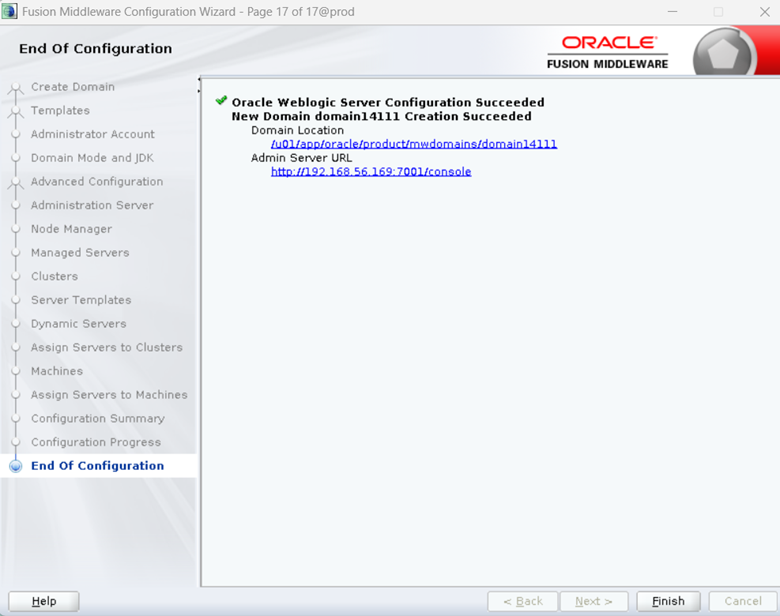The height and width of the screenshot is (616, 780).
Task: Select Assign Servers to Machines step
Action: pos(109,395)
